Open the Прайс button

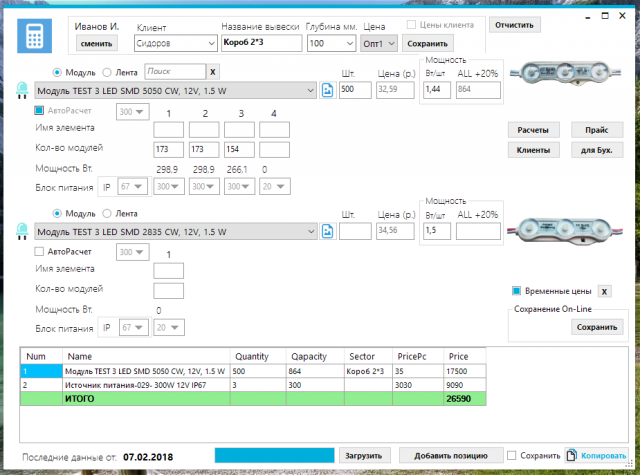[597, 130]
